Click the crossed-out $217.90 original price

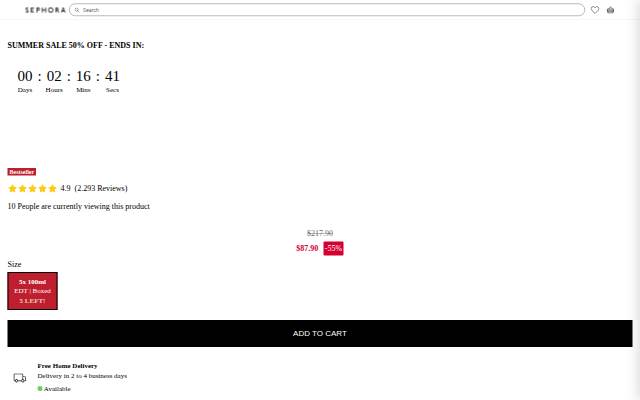pyautogui.click(x=320, y=233)
